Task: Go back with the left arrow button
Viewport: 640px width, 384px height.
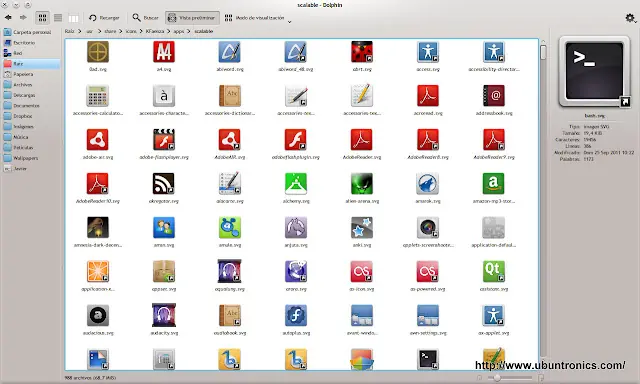Action: pos(8,18)
